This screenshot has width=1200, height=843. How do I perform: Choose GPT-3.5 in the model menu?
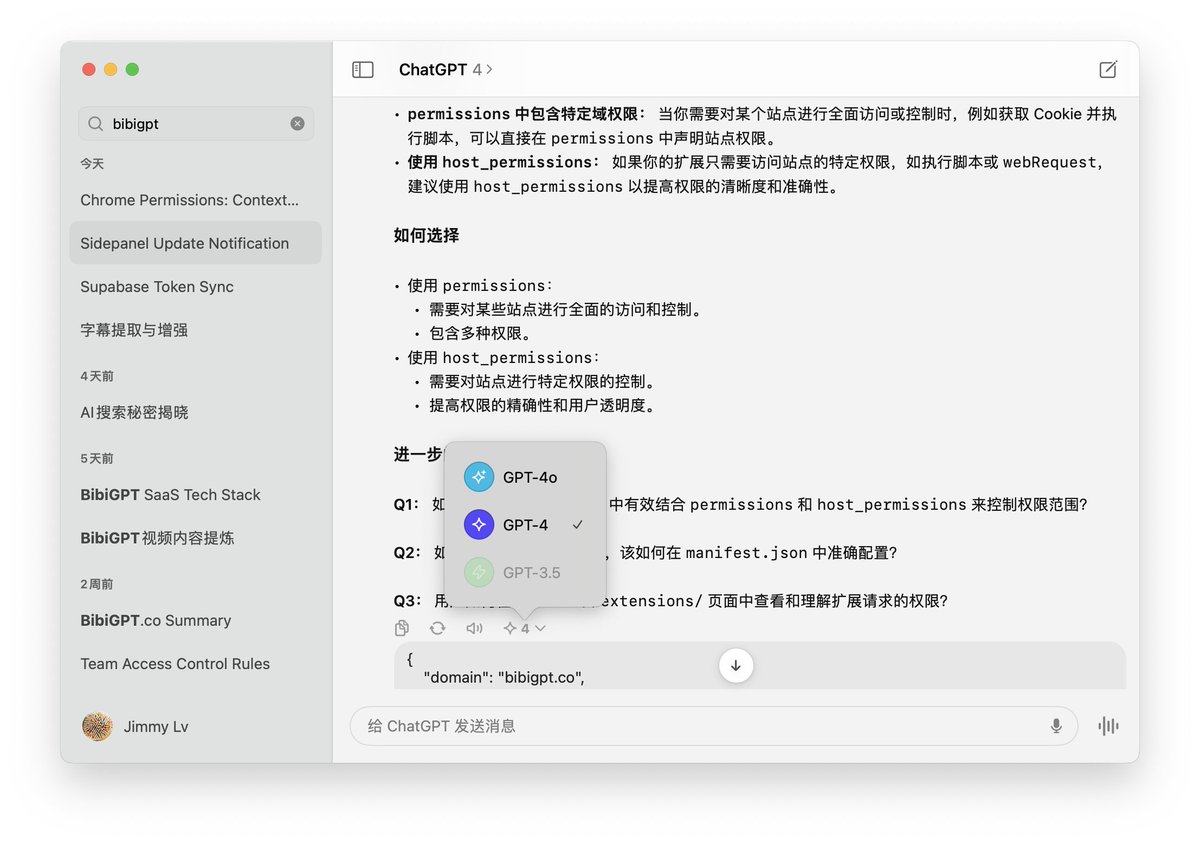(525, 573)
